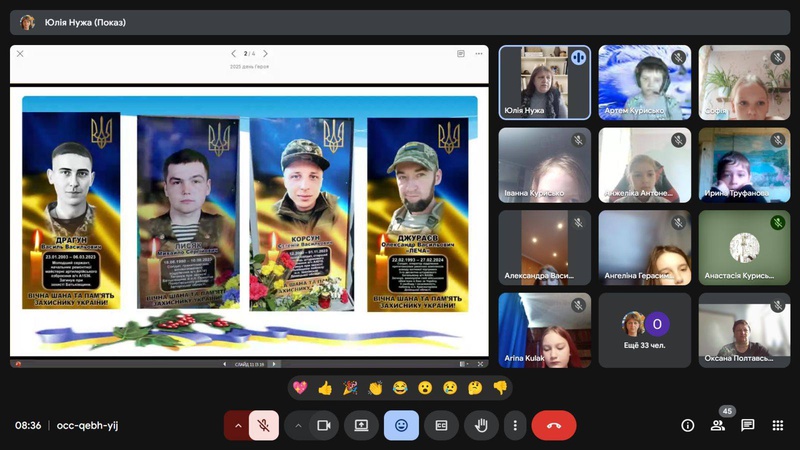Show the participants people list

pyautogui.click(x=718, y=425)
